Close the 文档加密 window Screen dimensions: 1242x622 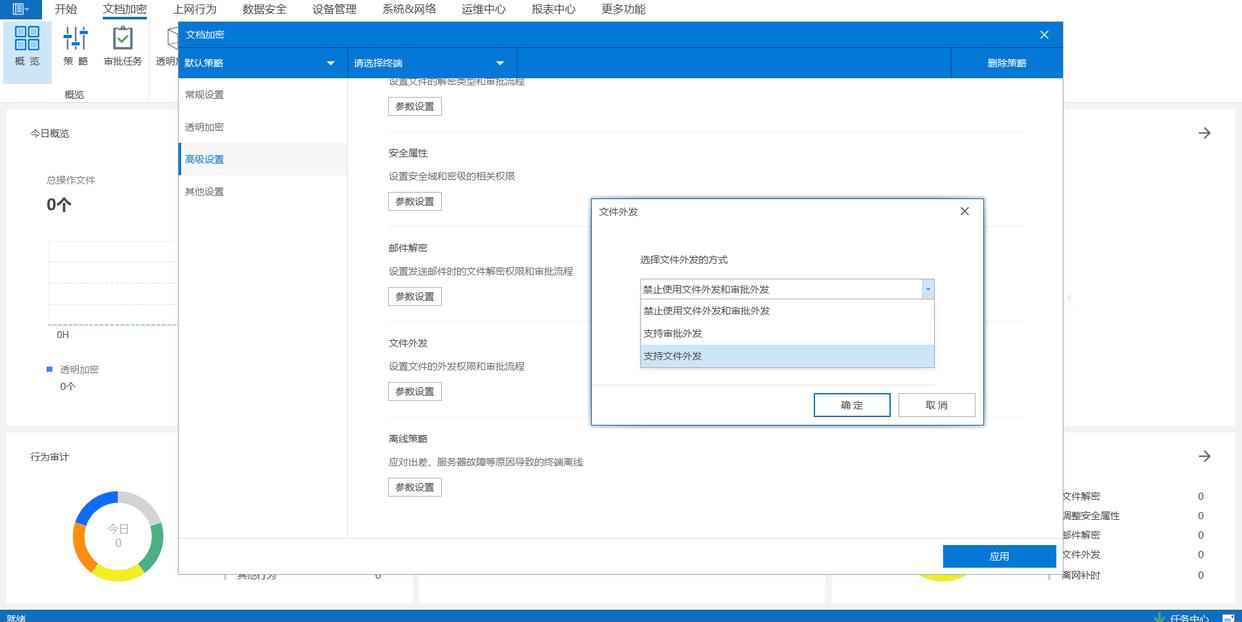[1044, 35]
